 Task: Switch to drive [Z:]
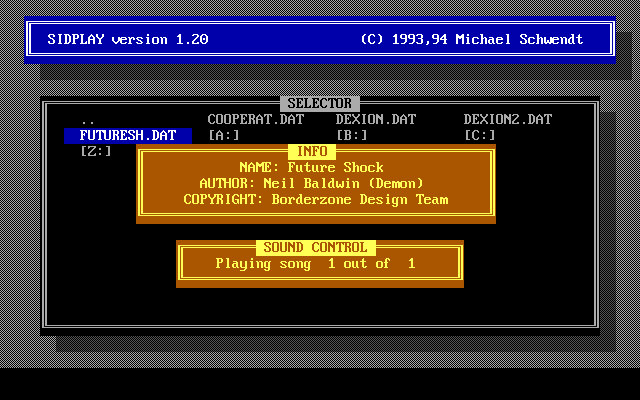coord(96,151)
